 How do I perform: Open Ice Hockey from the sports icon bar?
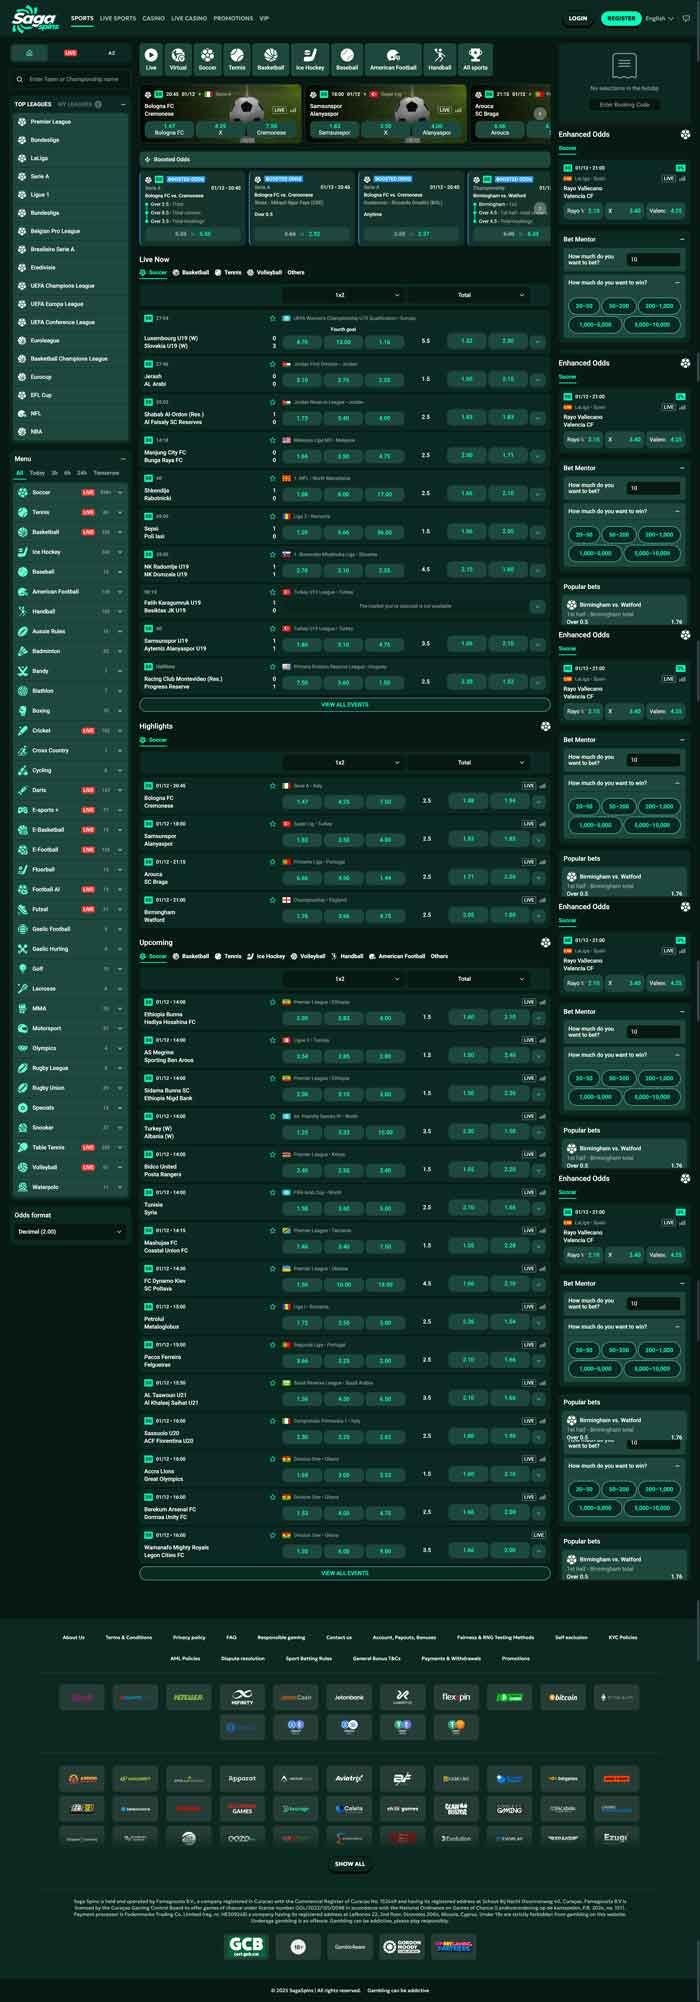[x=310, y=58]
